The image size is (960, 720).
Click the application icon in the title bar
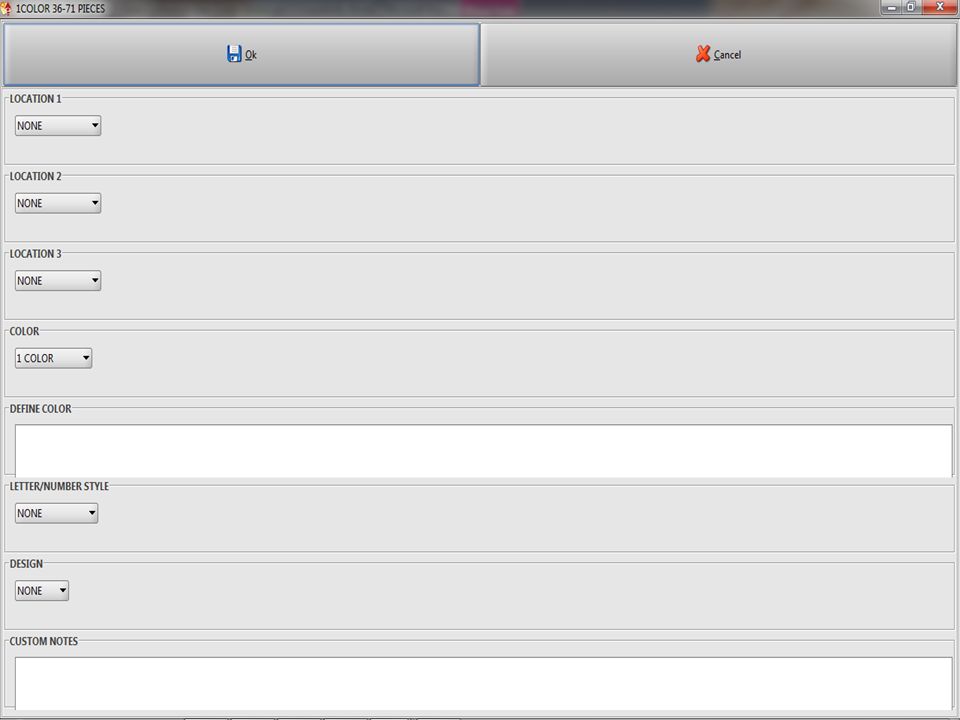(6, 8)
